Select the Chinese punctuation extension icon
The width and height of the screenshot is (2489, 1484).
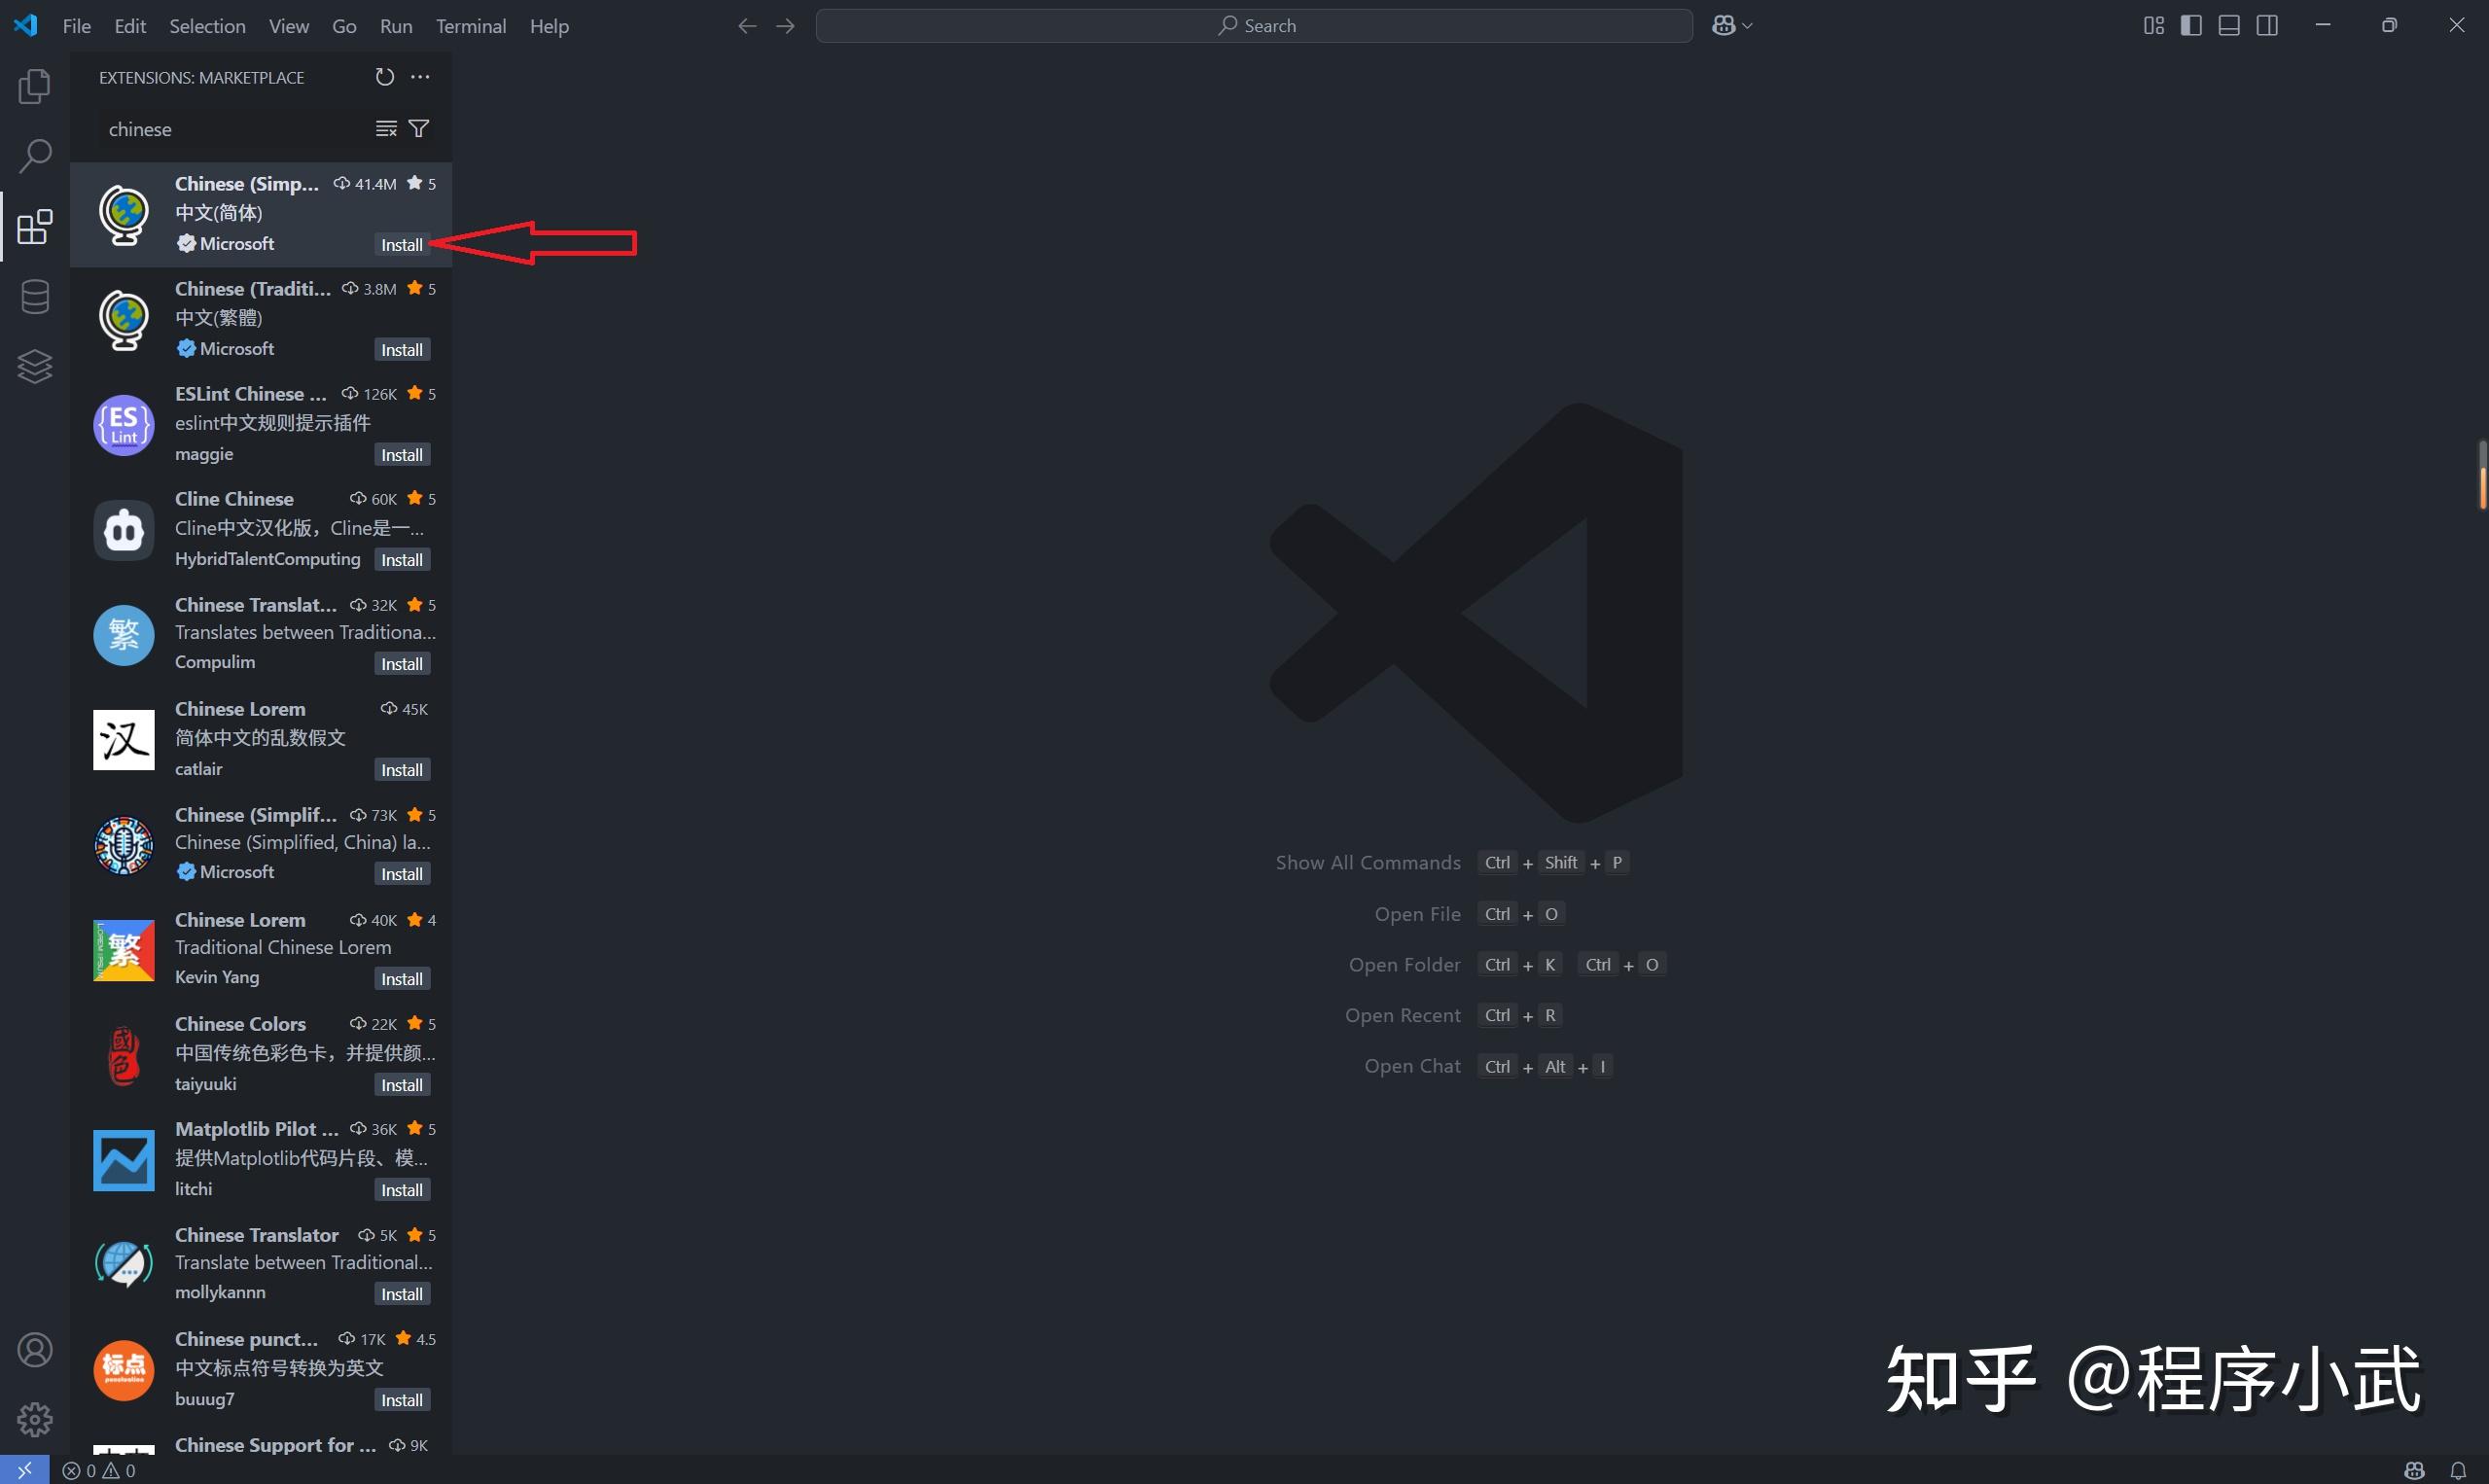tap(124, 1370)
